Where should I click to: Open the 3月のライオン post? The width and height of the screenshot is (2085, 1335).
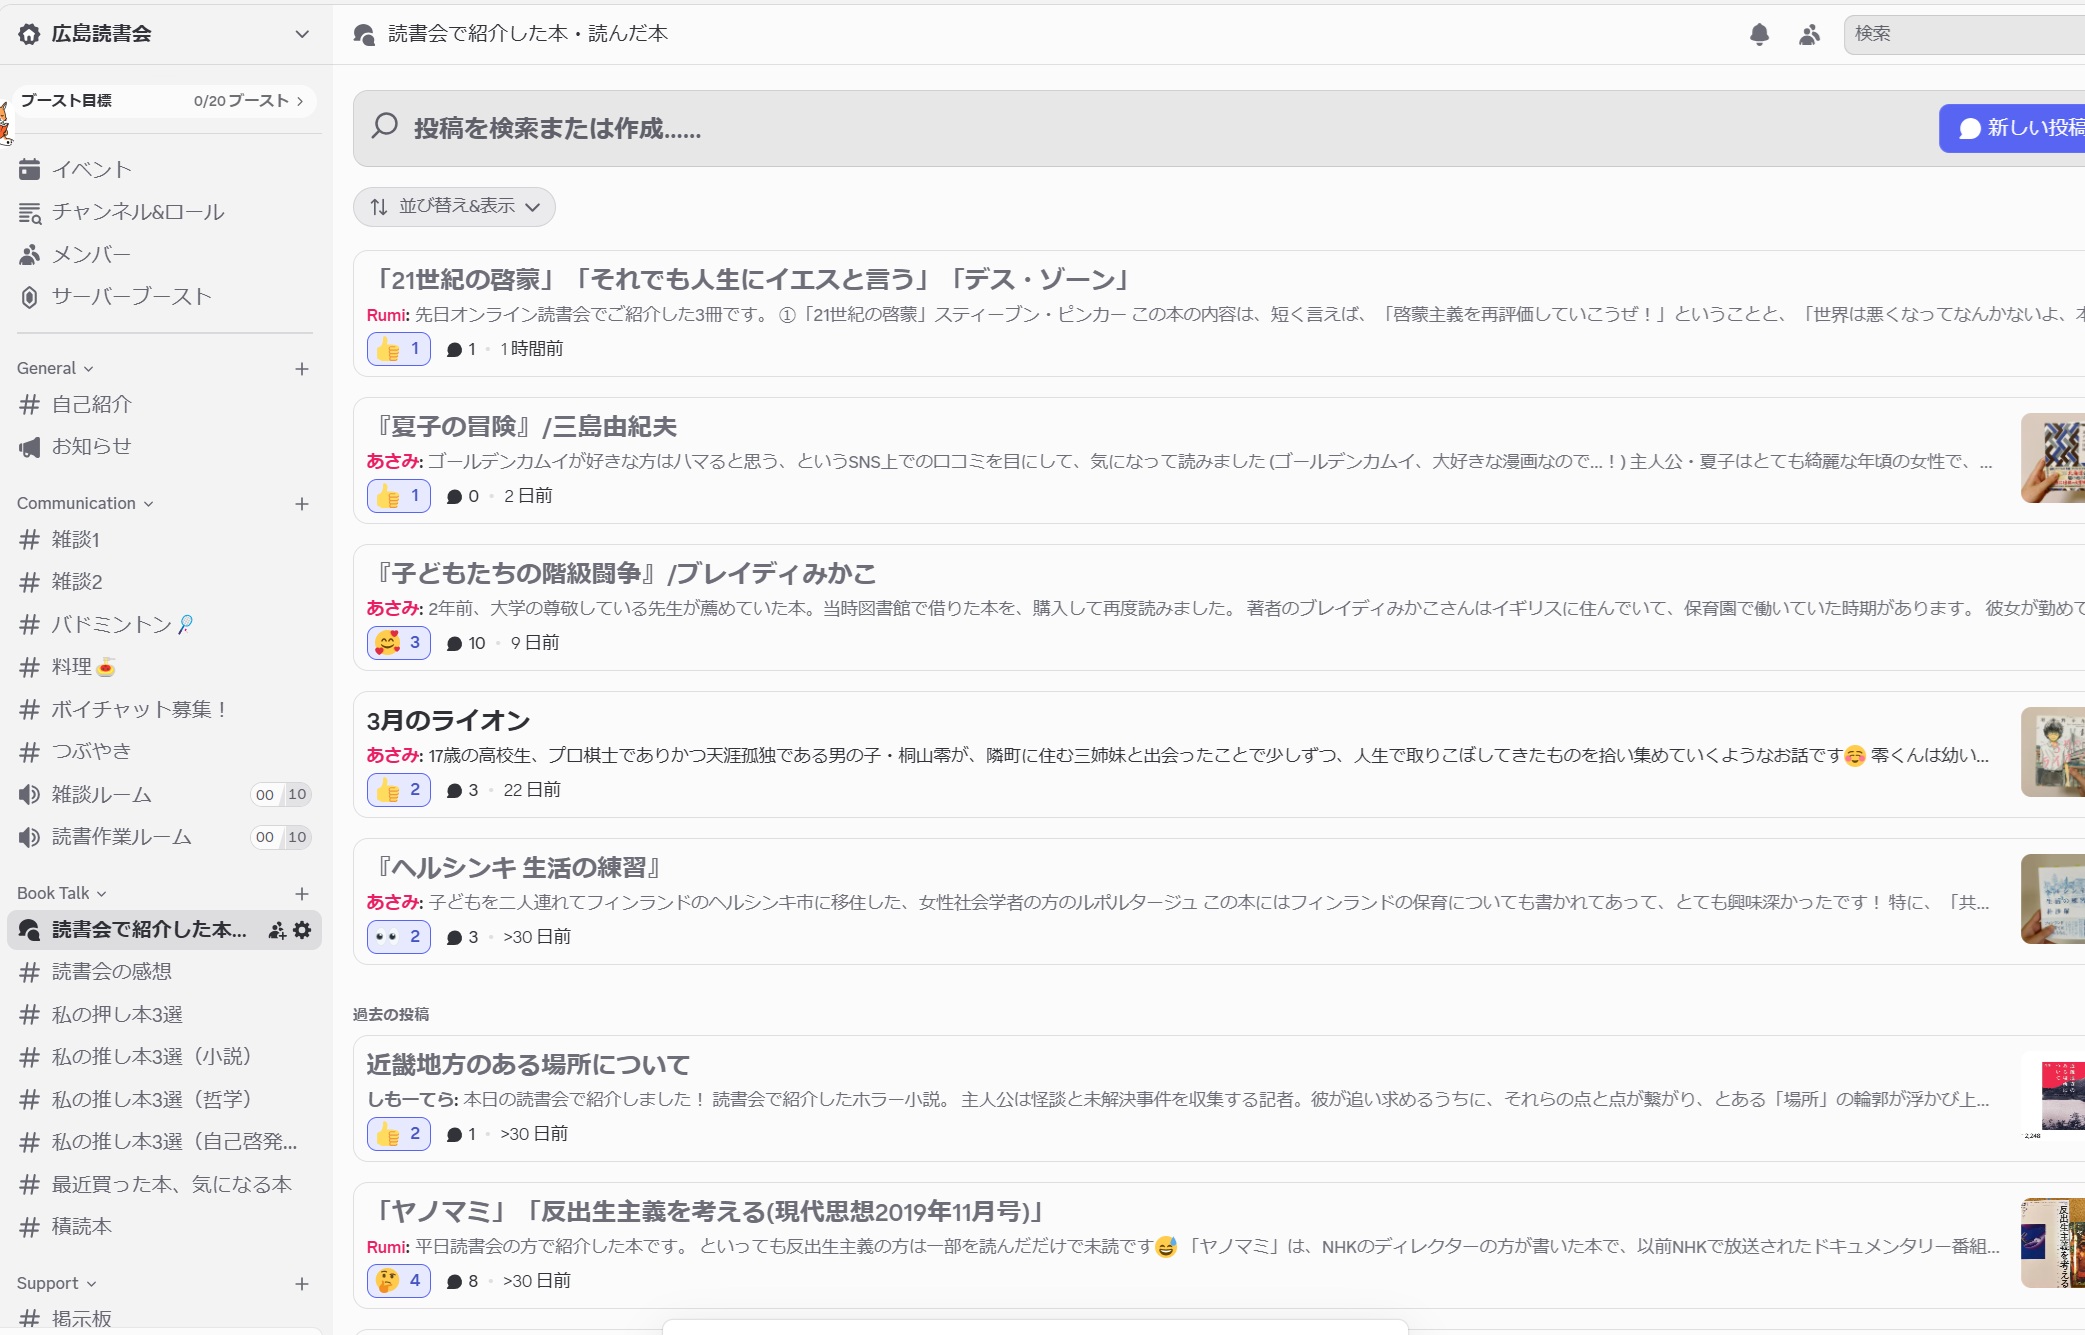coord(447,721)
